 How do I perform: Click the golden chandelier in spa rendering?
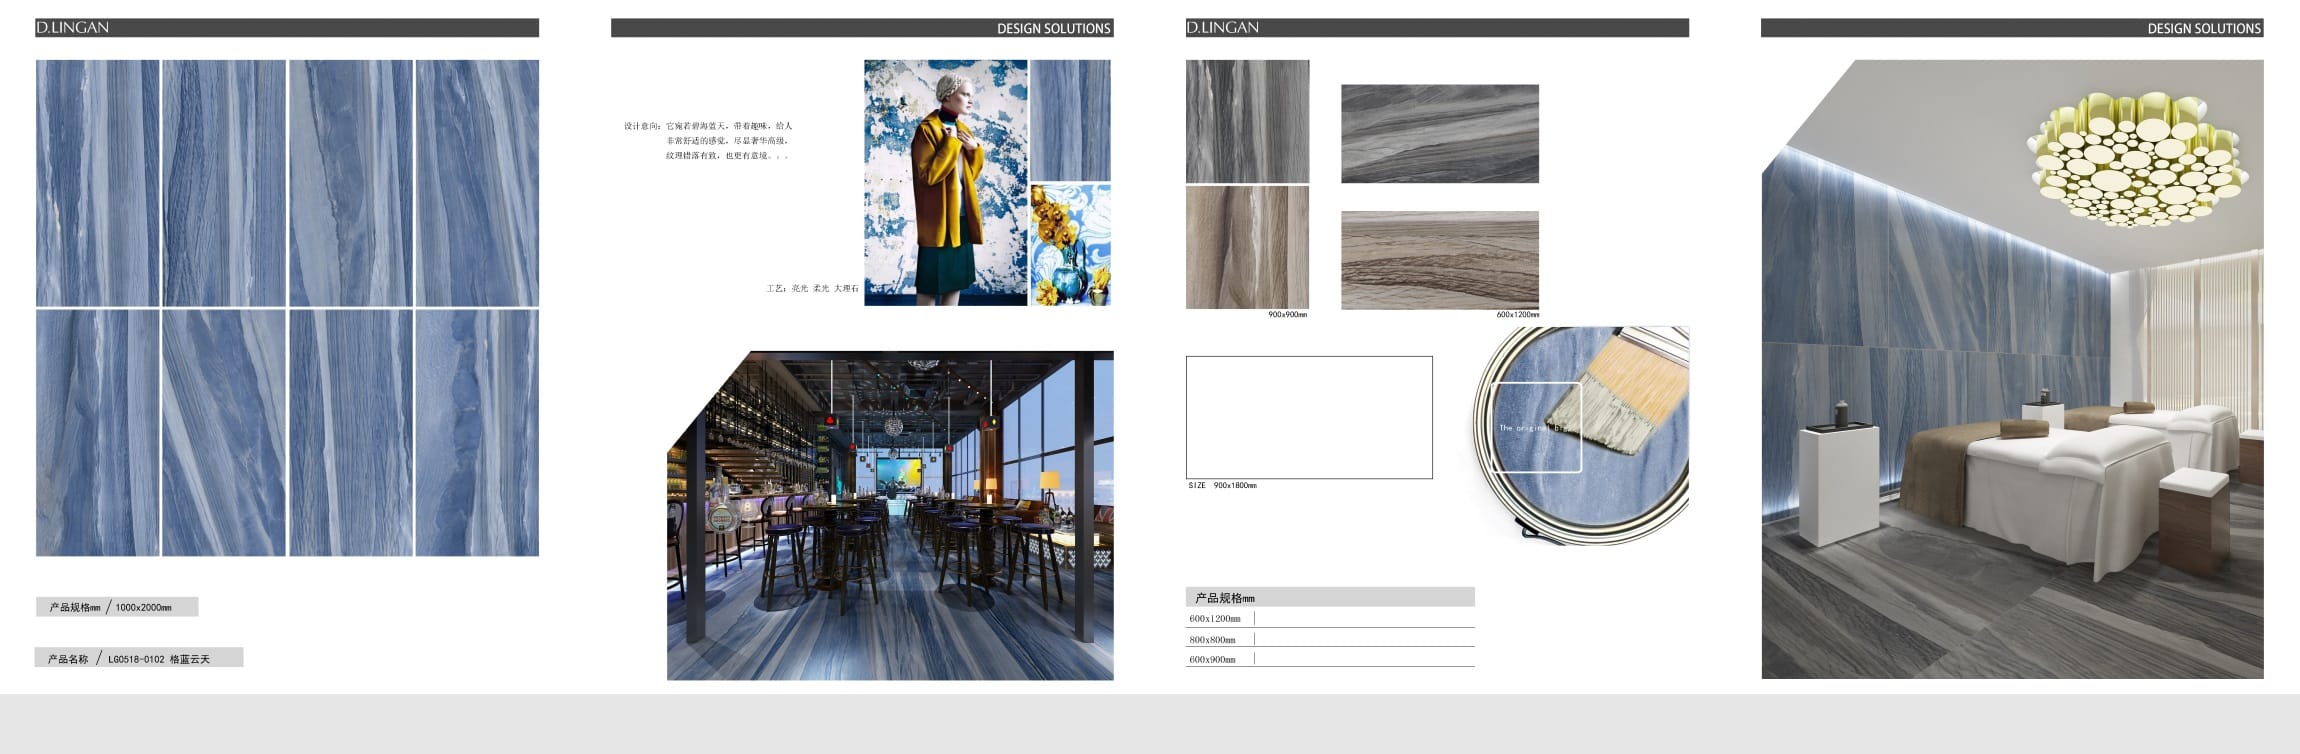[x=2135, y=160]
